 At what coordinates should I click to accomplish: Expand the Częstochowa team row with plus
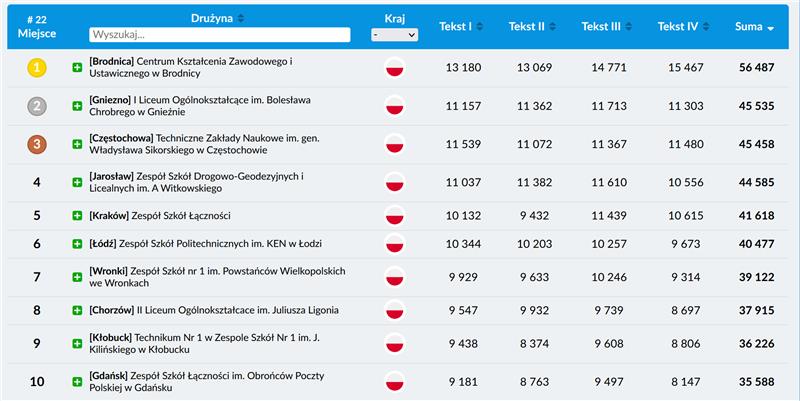pyautogui.click(x=77, y=144)
